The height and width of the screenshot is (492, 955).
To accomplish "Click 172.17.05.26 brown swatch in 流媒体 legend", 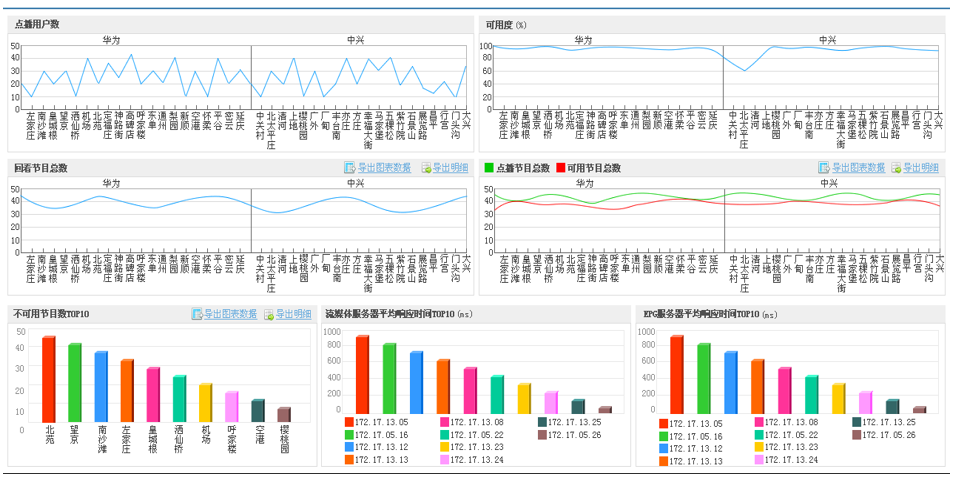I will [542, 435].
